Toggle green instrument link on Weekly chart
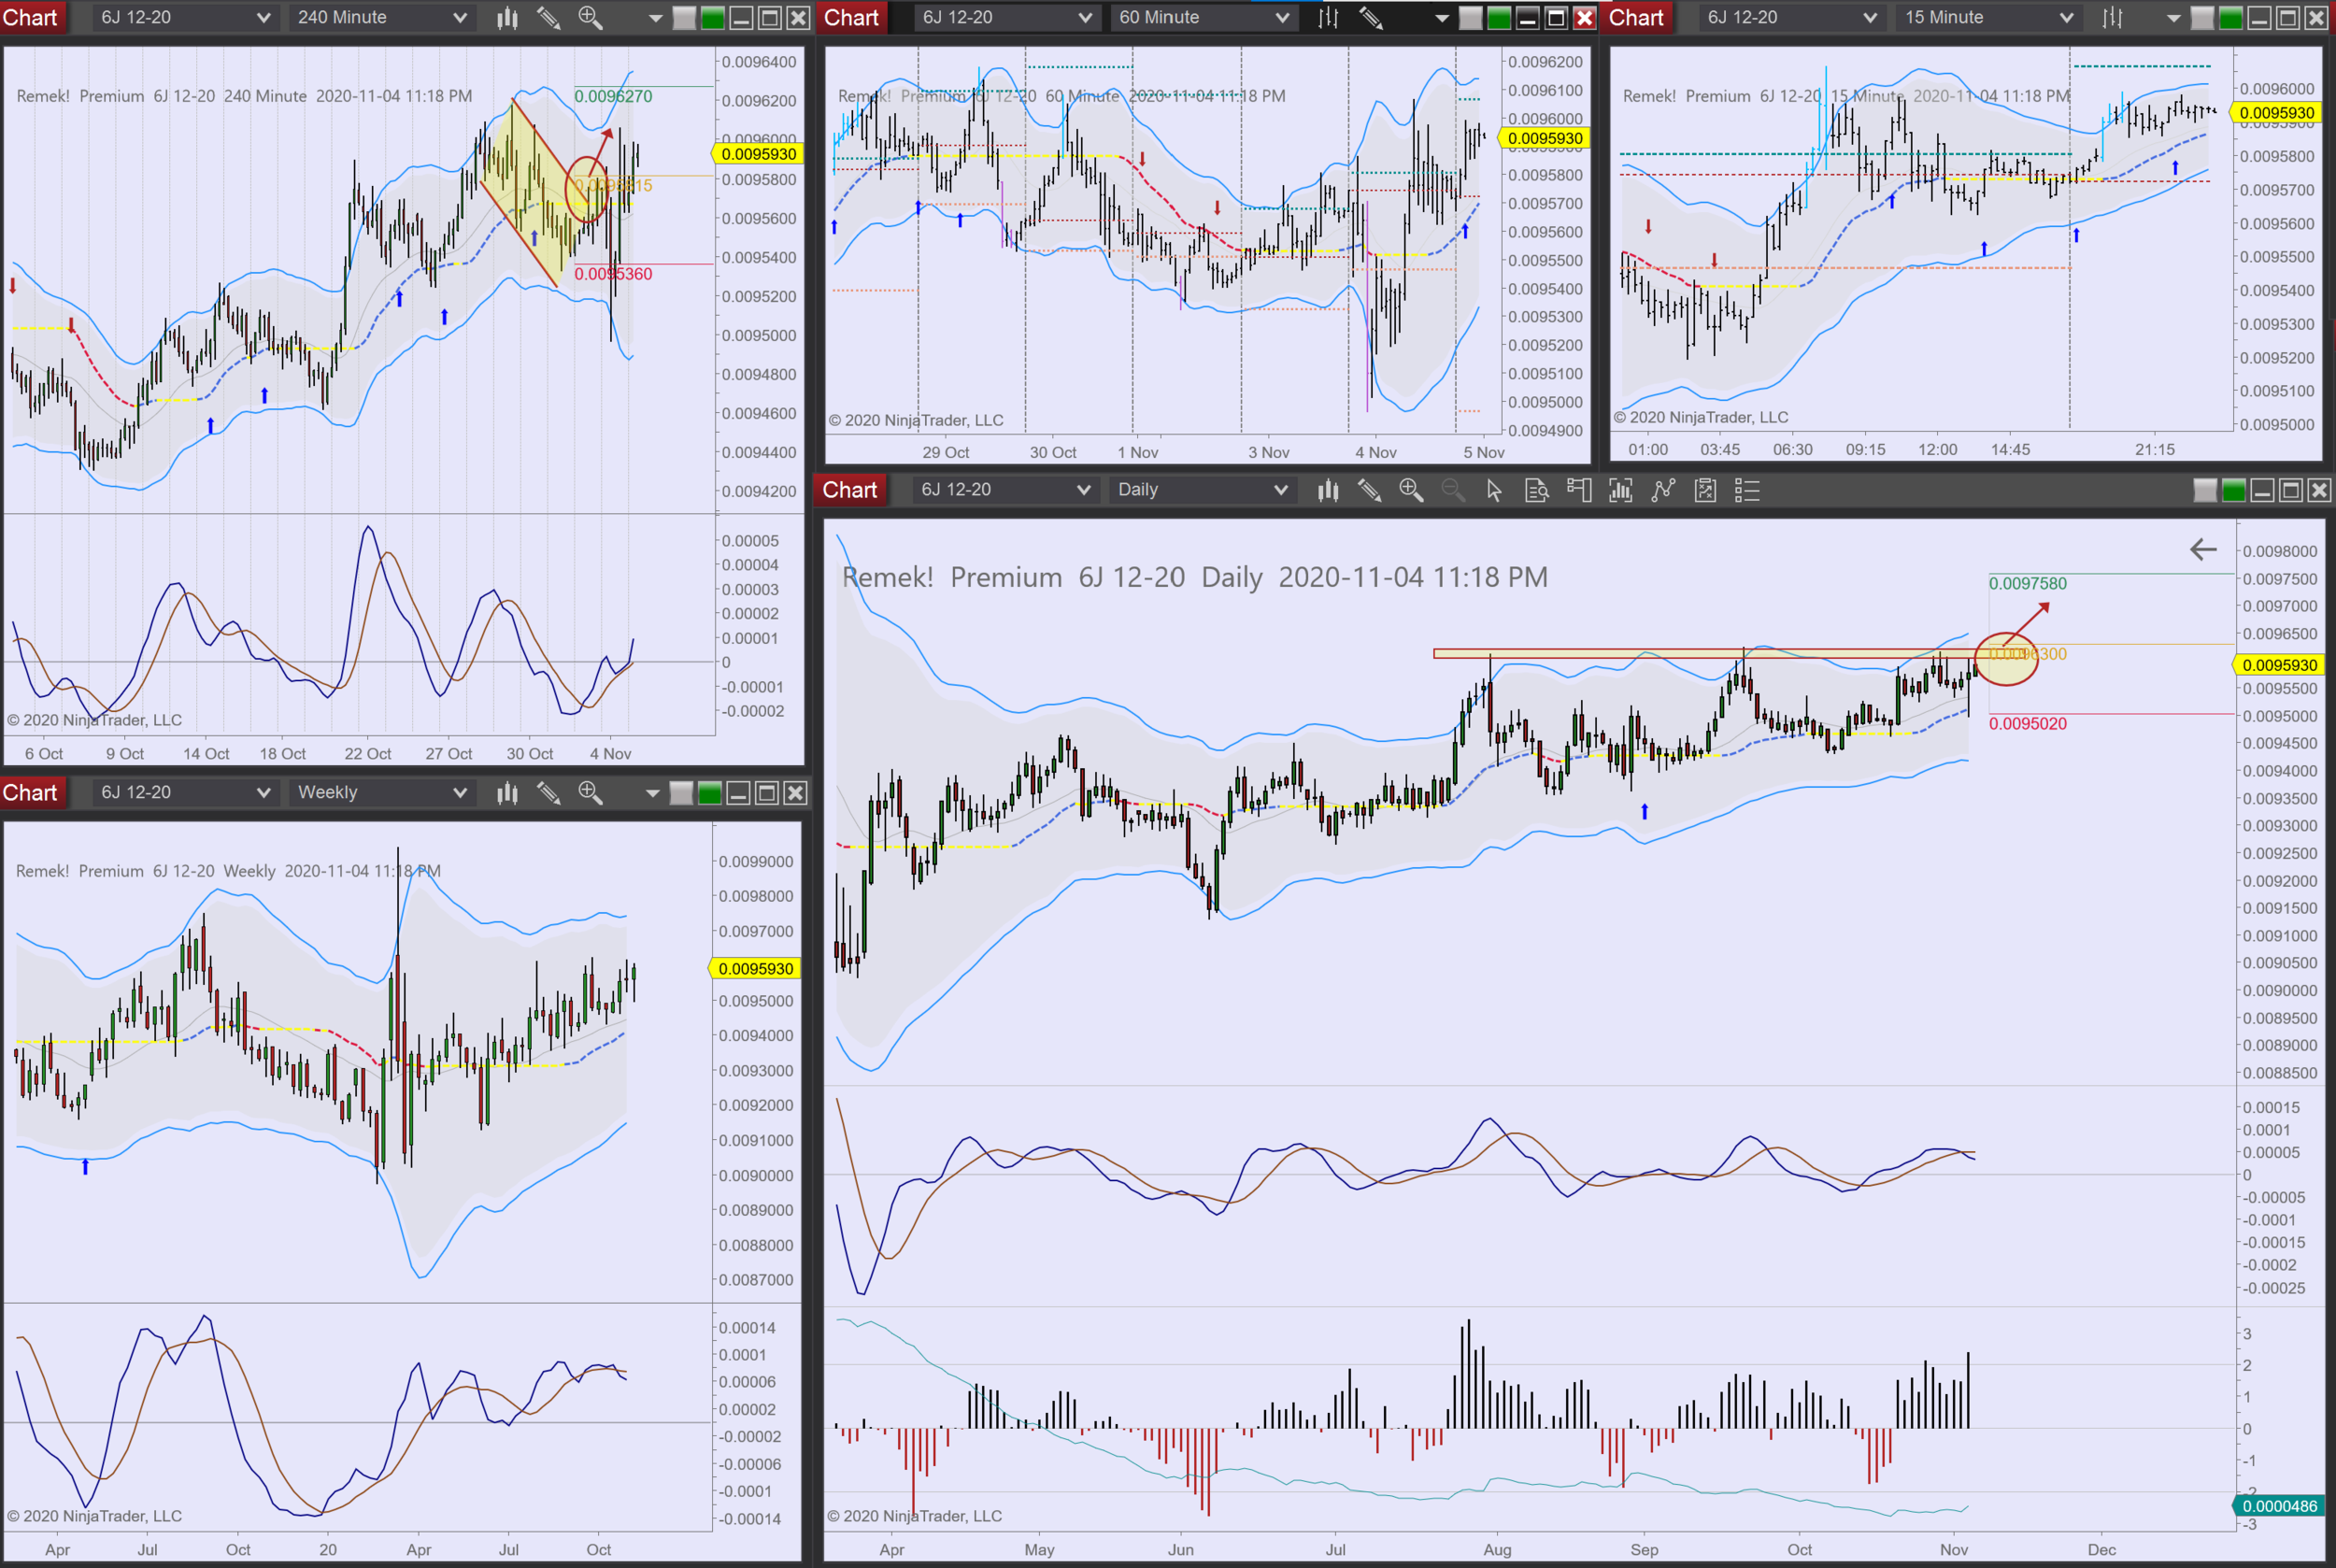This screenshot has height=1568, width=2336. pos(709,793)
